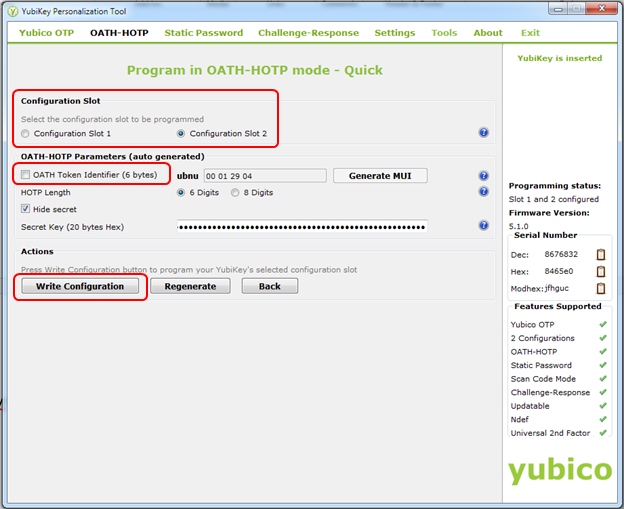Click the hex serial value 8465e0

[559, 271]
